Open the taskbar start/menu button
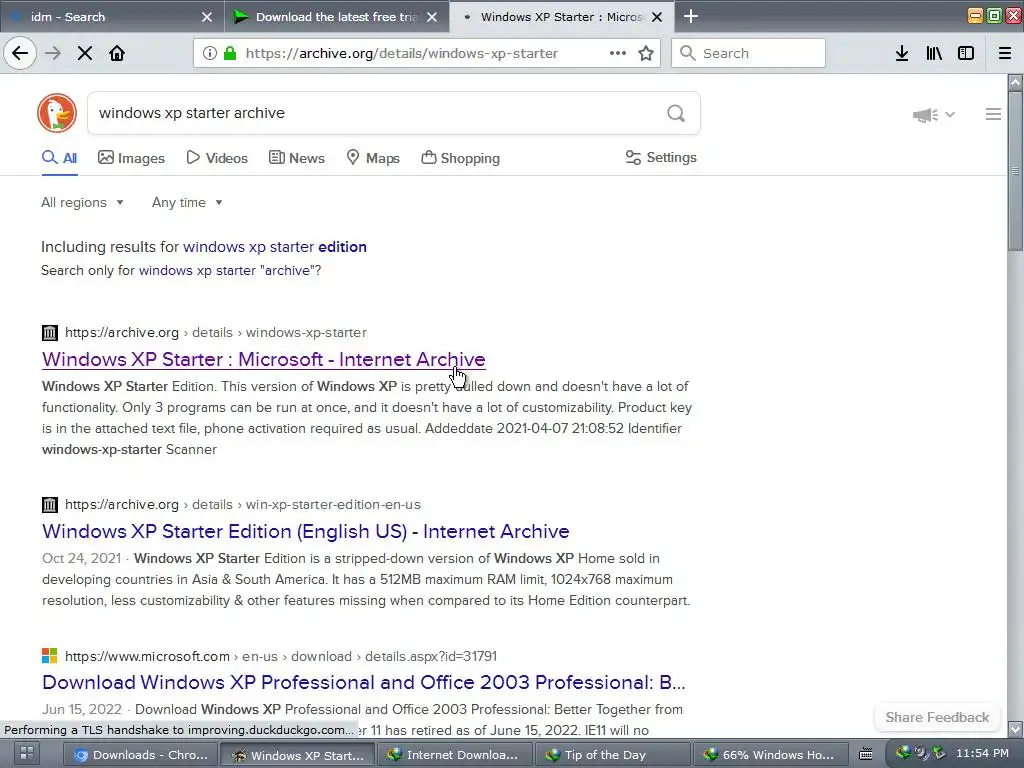The width and height of the screenshot is (1024, 768). 27,754
